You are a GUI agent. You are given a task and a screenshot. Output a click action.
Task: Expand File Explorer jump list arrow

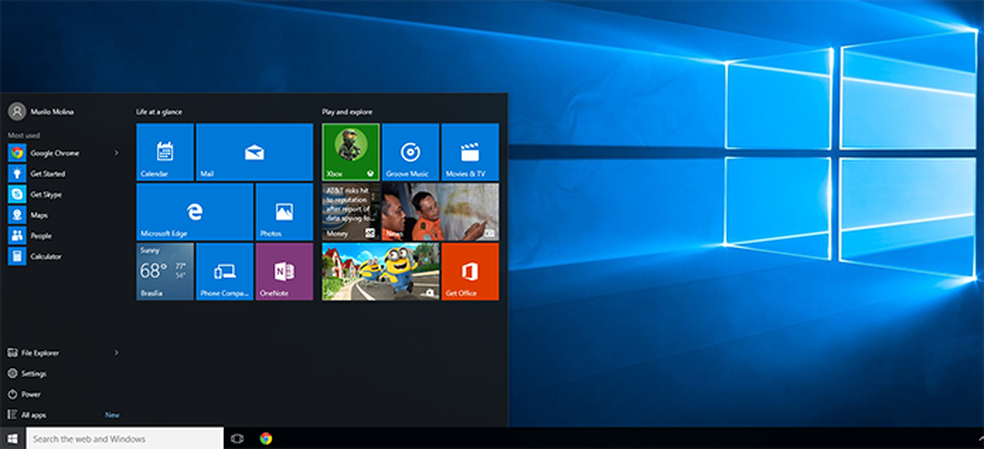click(116, 353)
